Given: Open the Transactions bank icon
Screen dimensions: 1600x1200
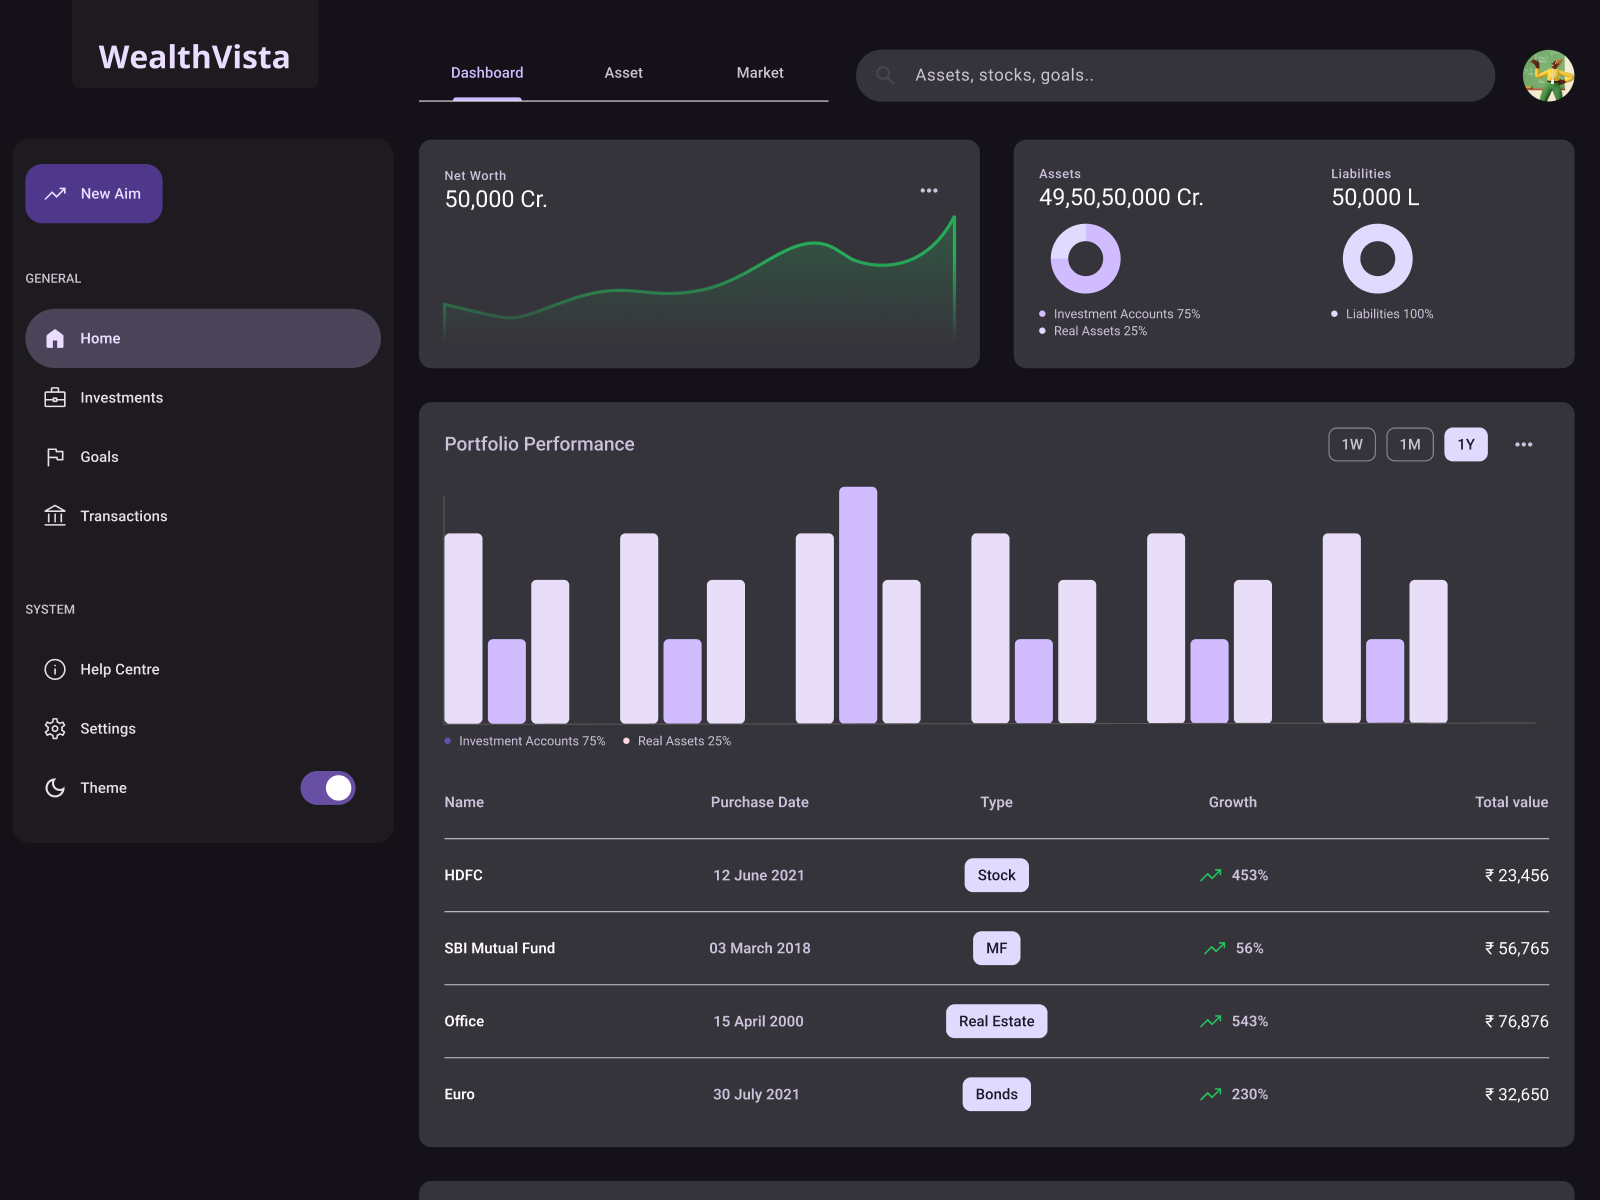Looking at the screenshot, I should [55, 516].
